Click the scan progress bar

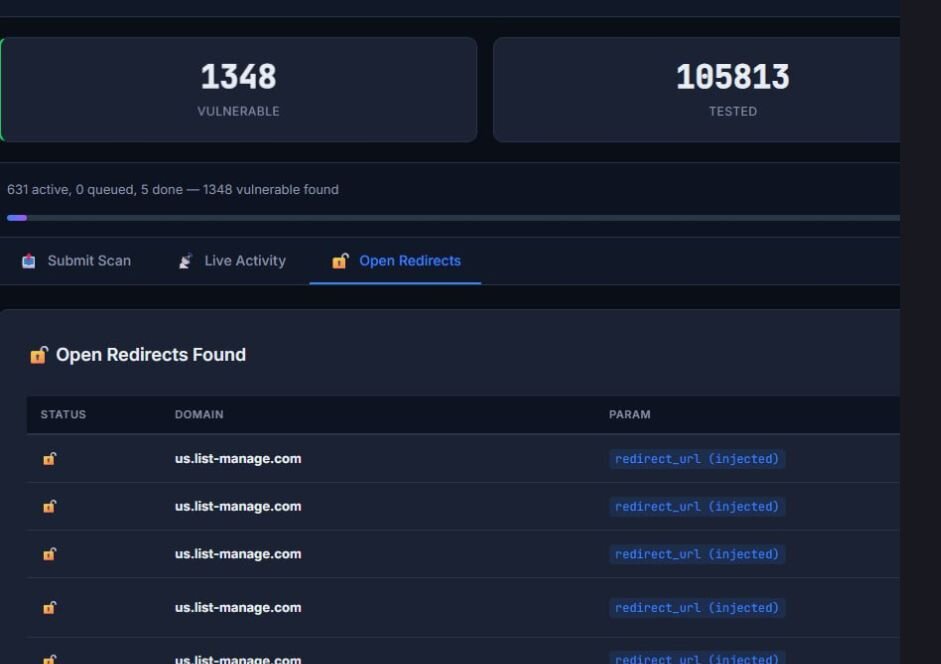point(450,217)
